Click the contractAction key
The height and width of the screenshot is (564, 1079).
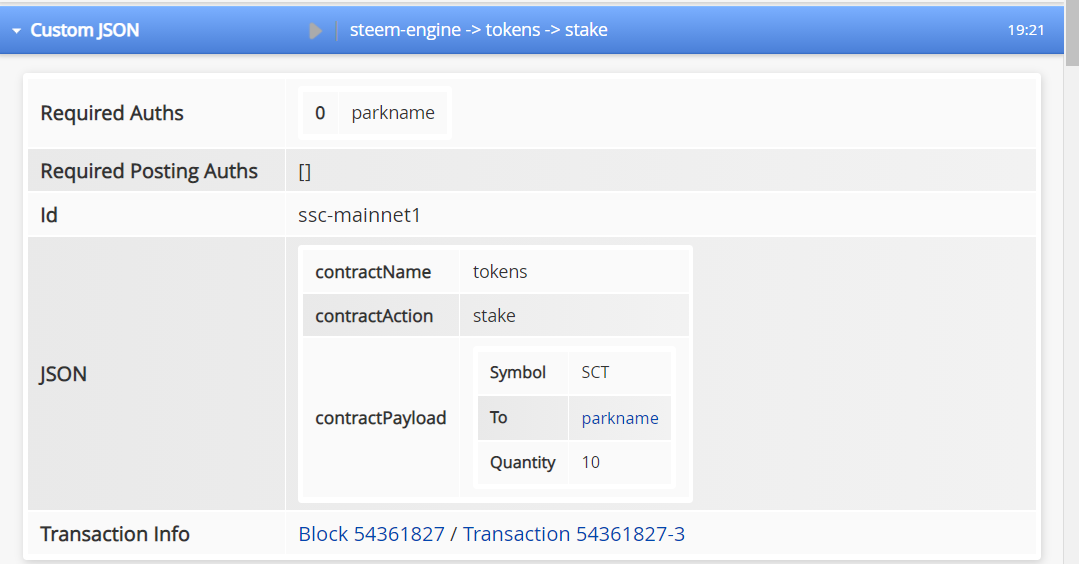(374, 316)
